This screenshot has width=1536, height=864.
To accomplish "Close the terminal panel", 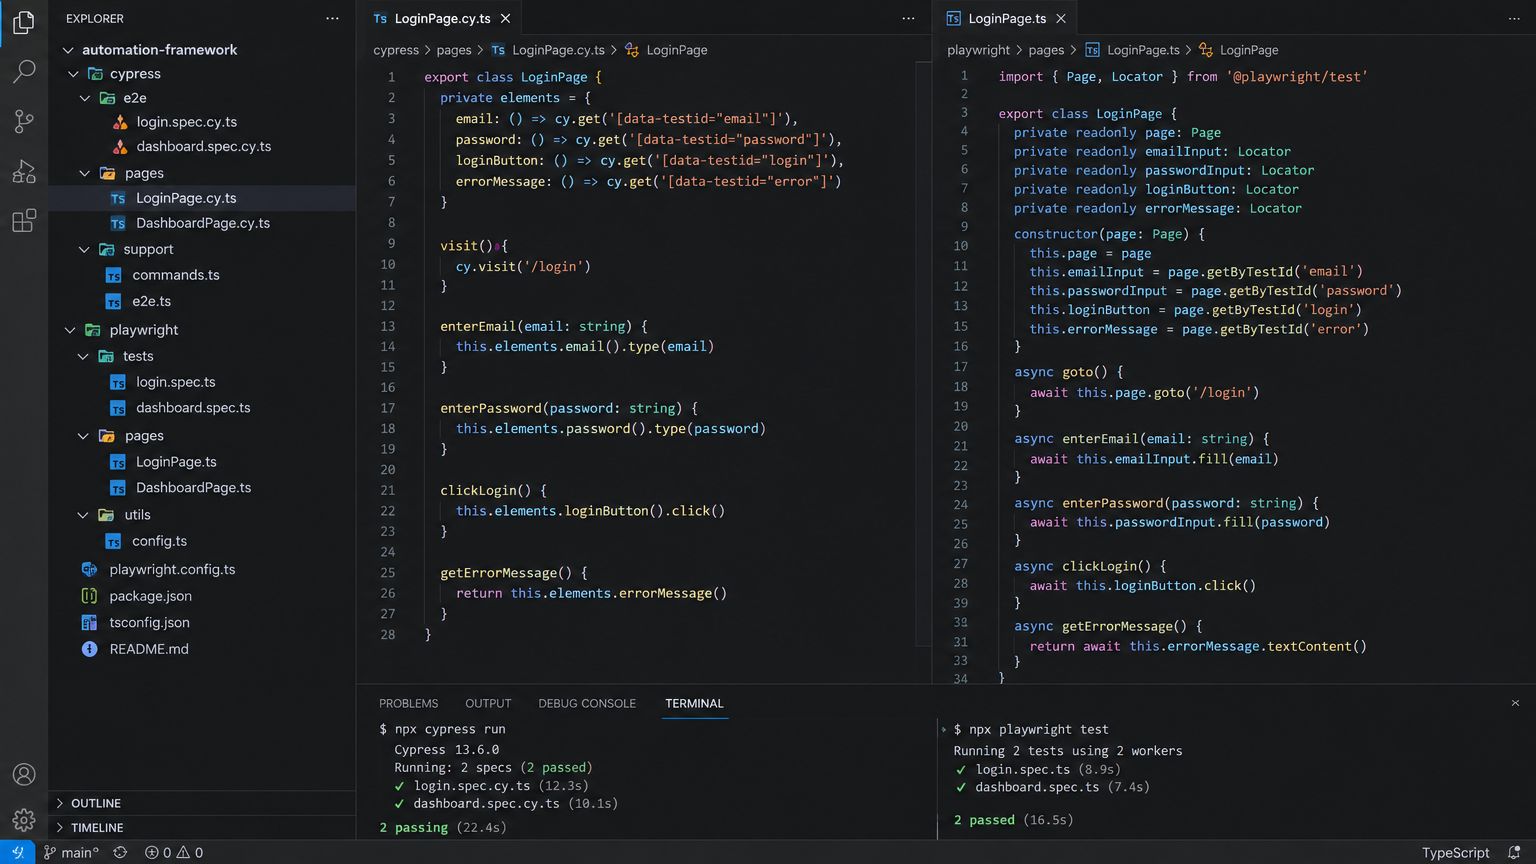I will point(1515,703).
